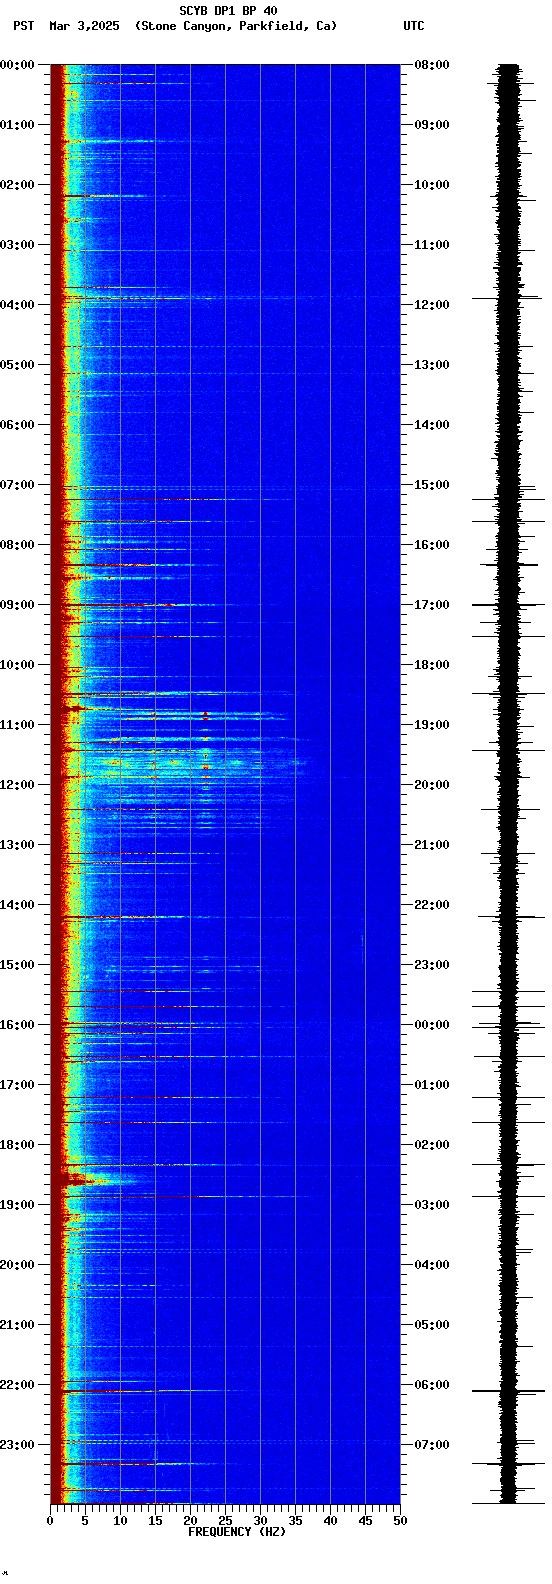552x1584 pixels.
Task: Click the seismogram spike at 22:00 PST
Action: tap(509, 1390)
